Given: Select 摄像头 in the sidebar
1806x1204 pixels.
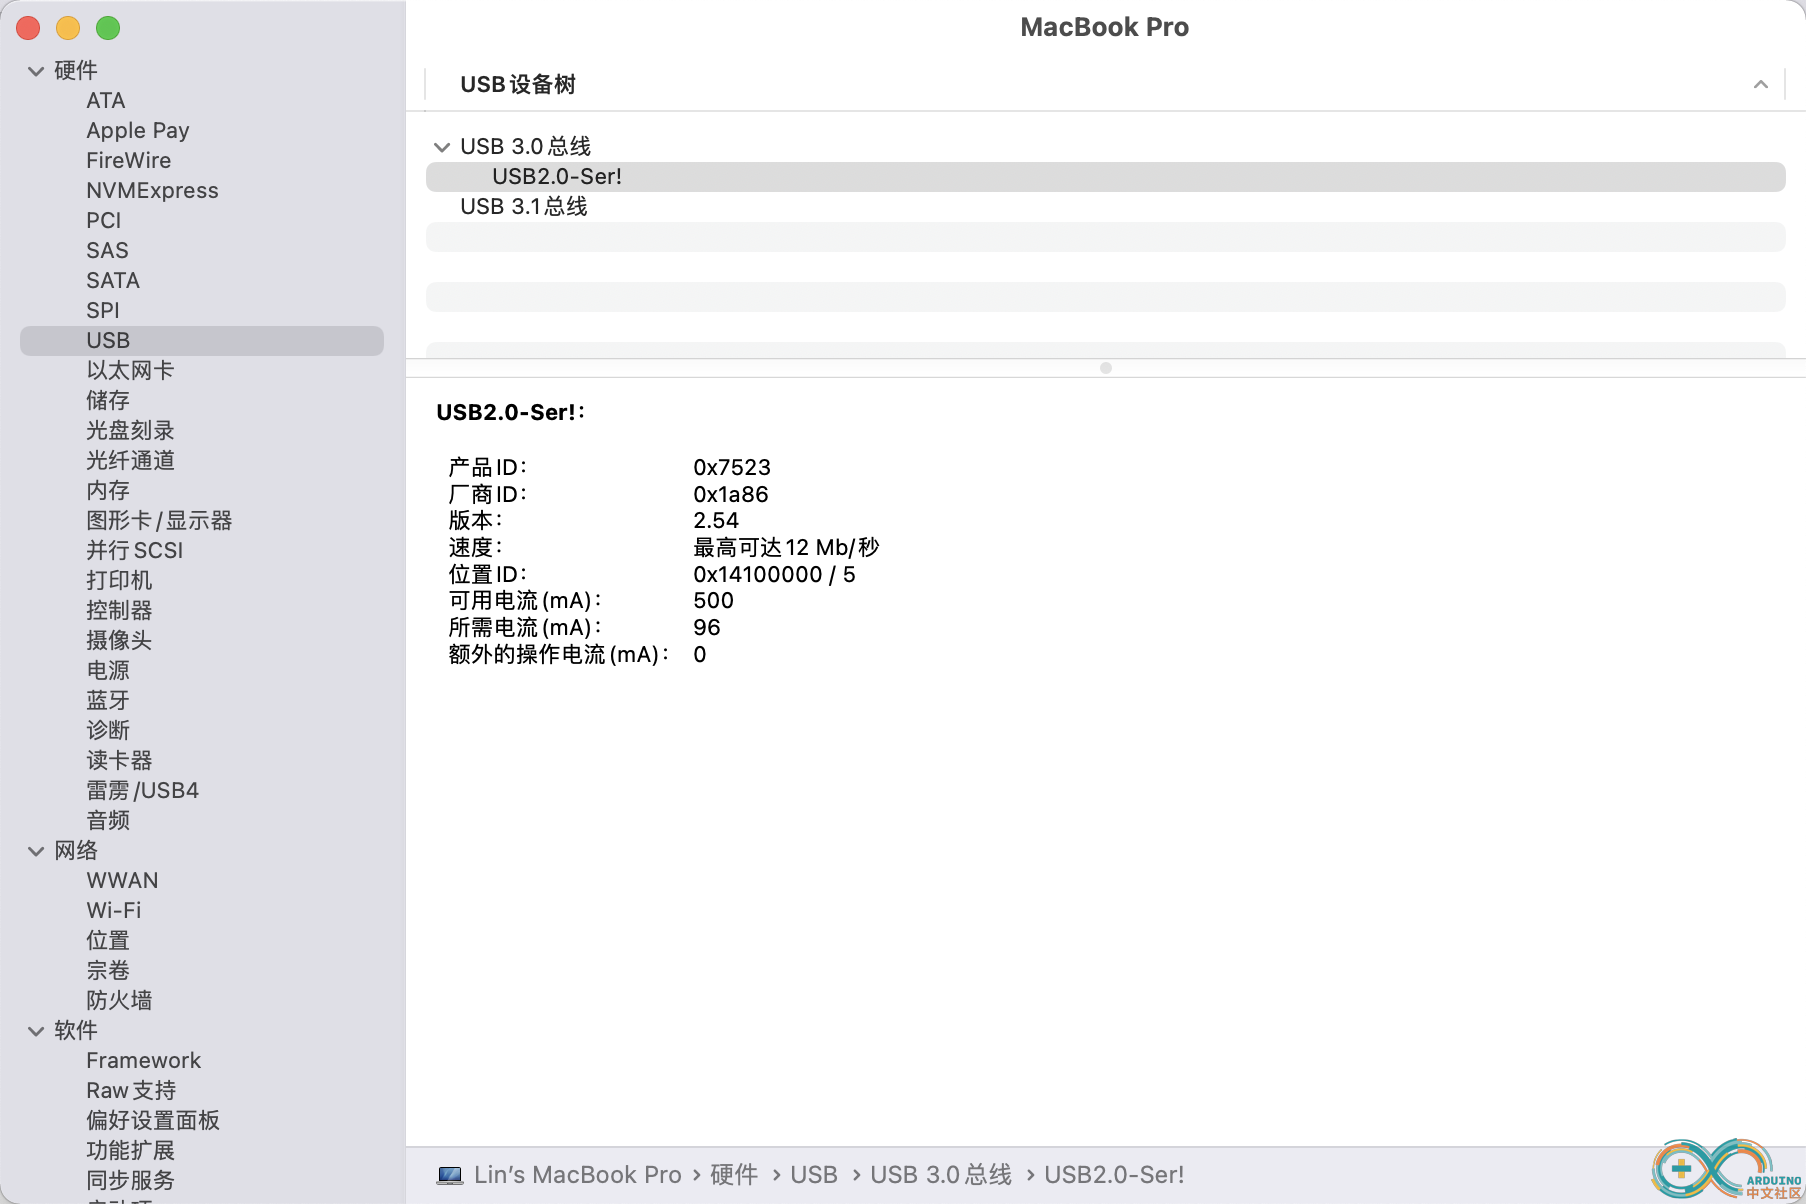Looking at the screenshot, I should pos(119,641).
